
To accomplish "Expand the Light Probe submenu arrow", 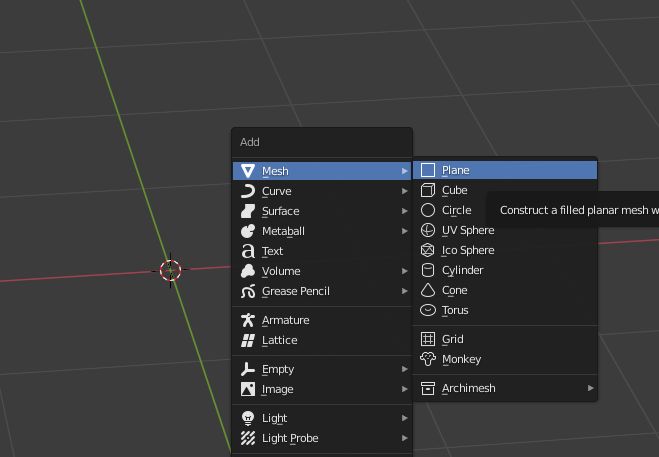I will click(x=404, y=438).
